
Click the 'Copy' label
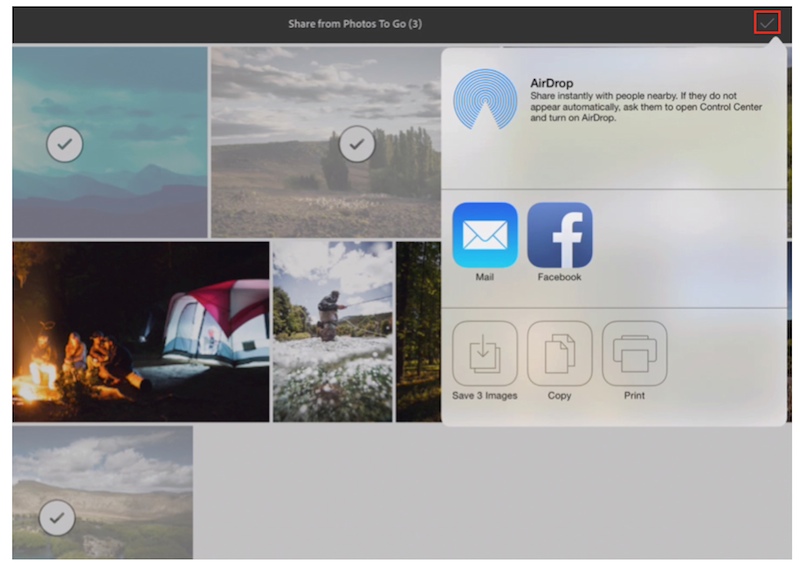tap(559, 395)
